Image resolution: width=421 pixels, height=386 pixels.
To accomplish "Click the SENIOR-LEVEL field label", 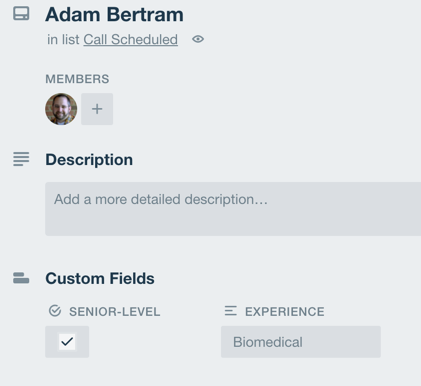I will pos(115,312).
